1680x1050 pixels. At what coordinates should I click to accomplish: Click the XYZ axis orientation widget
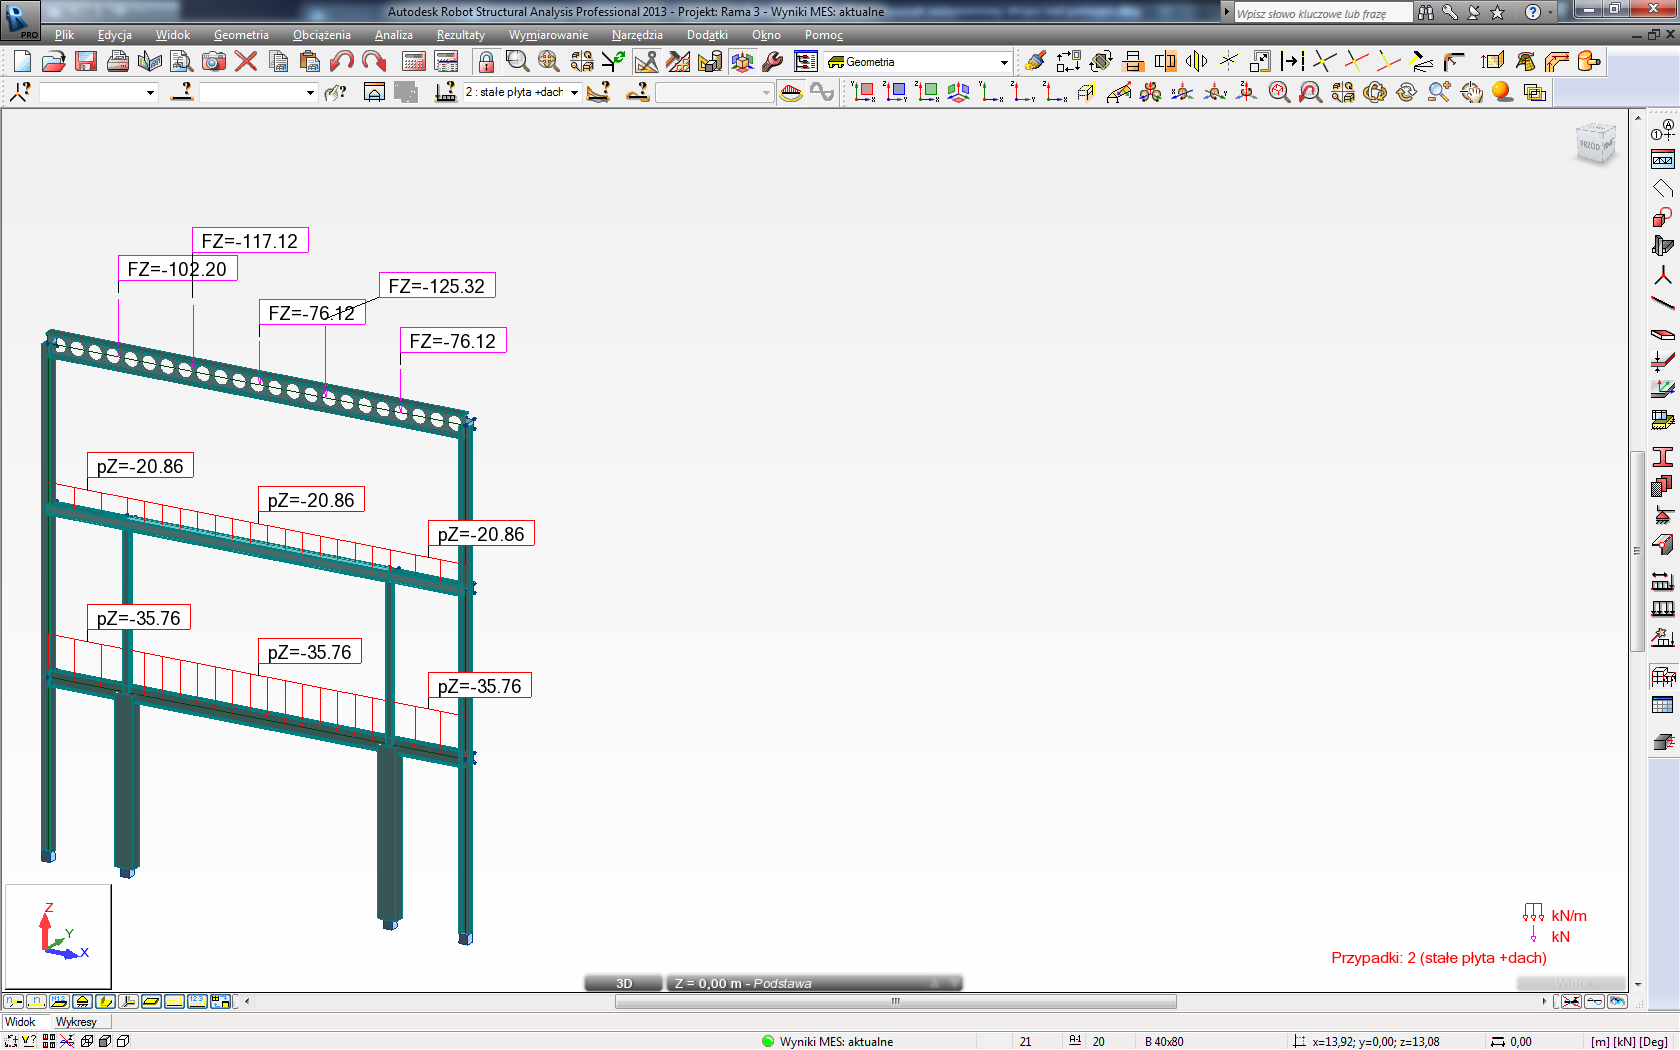pos(58,936)
